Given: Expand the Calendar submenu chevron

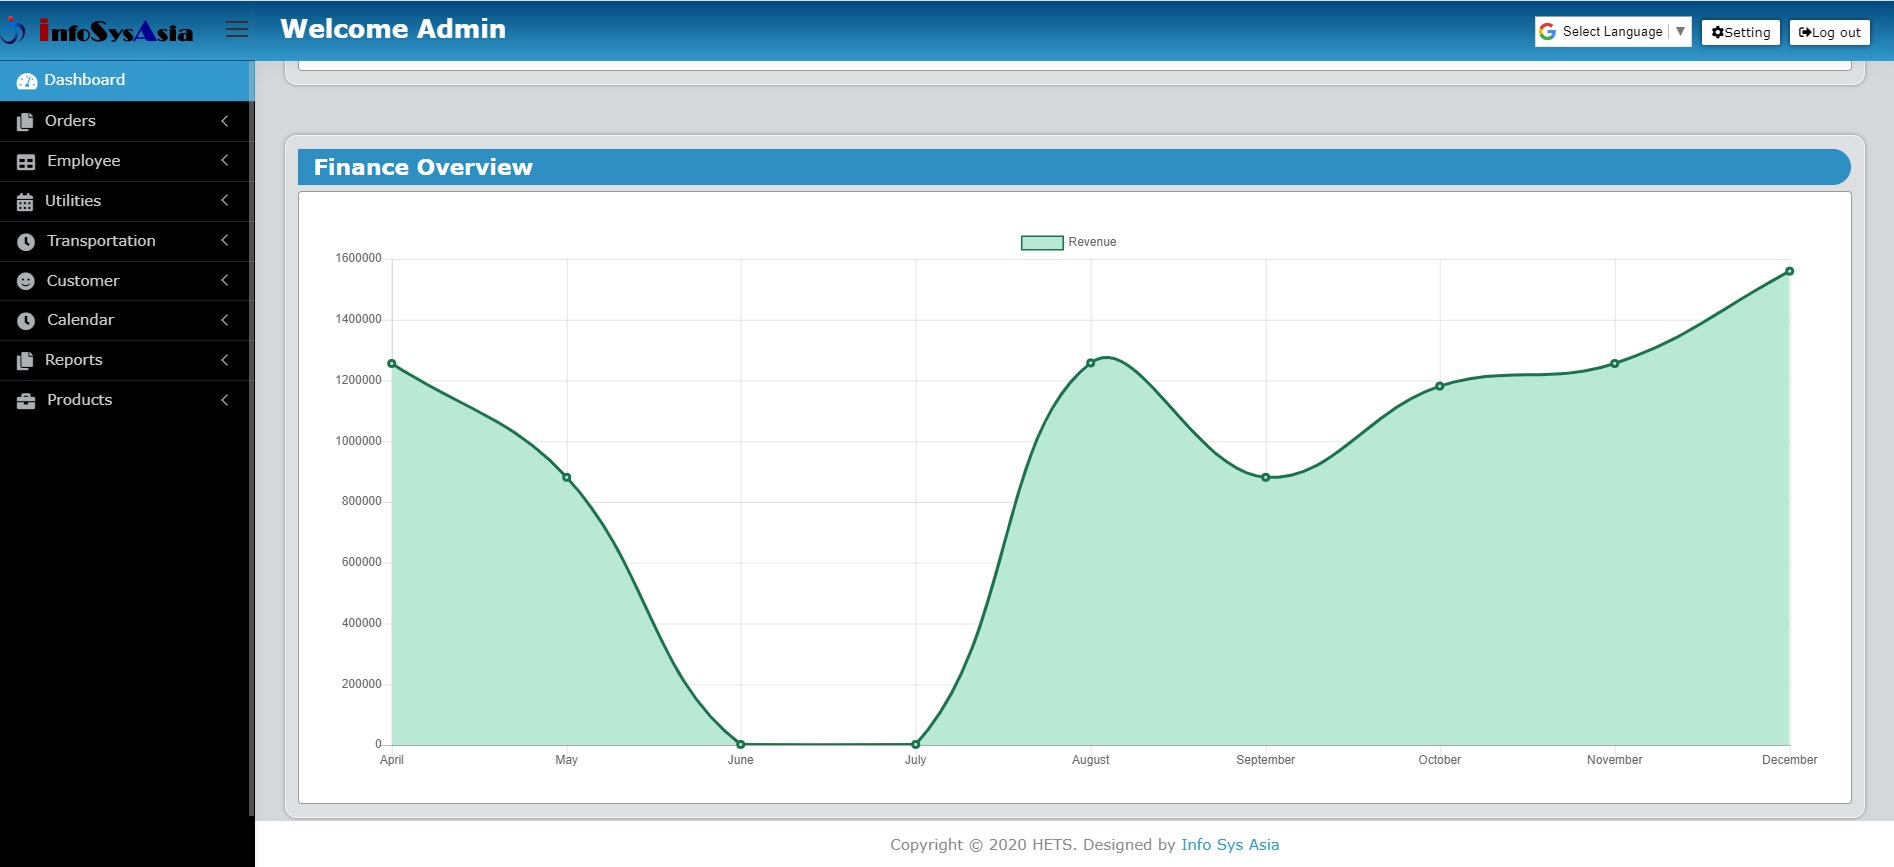Looking at the screenshot, I should point(225,320).
